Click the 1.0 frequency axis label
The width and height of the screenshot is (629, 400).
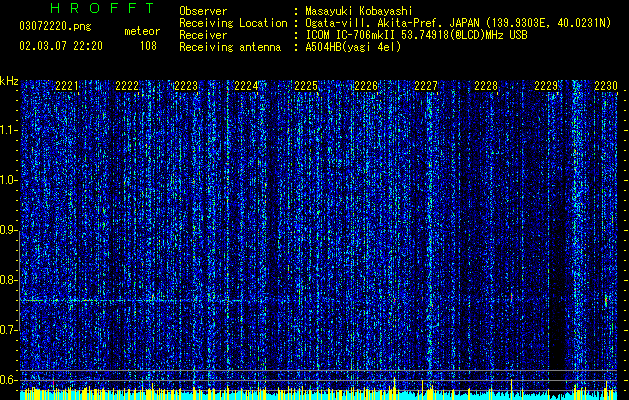9,181
